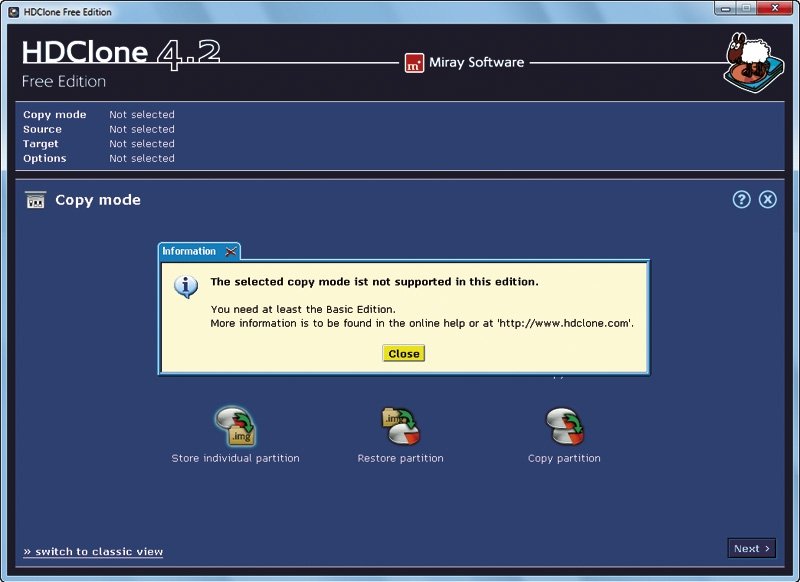
Task: Click the Next button
Action: [752, 548]
